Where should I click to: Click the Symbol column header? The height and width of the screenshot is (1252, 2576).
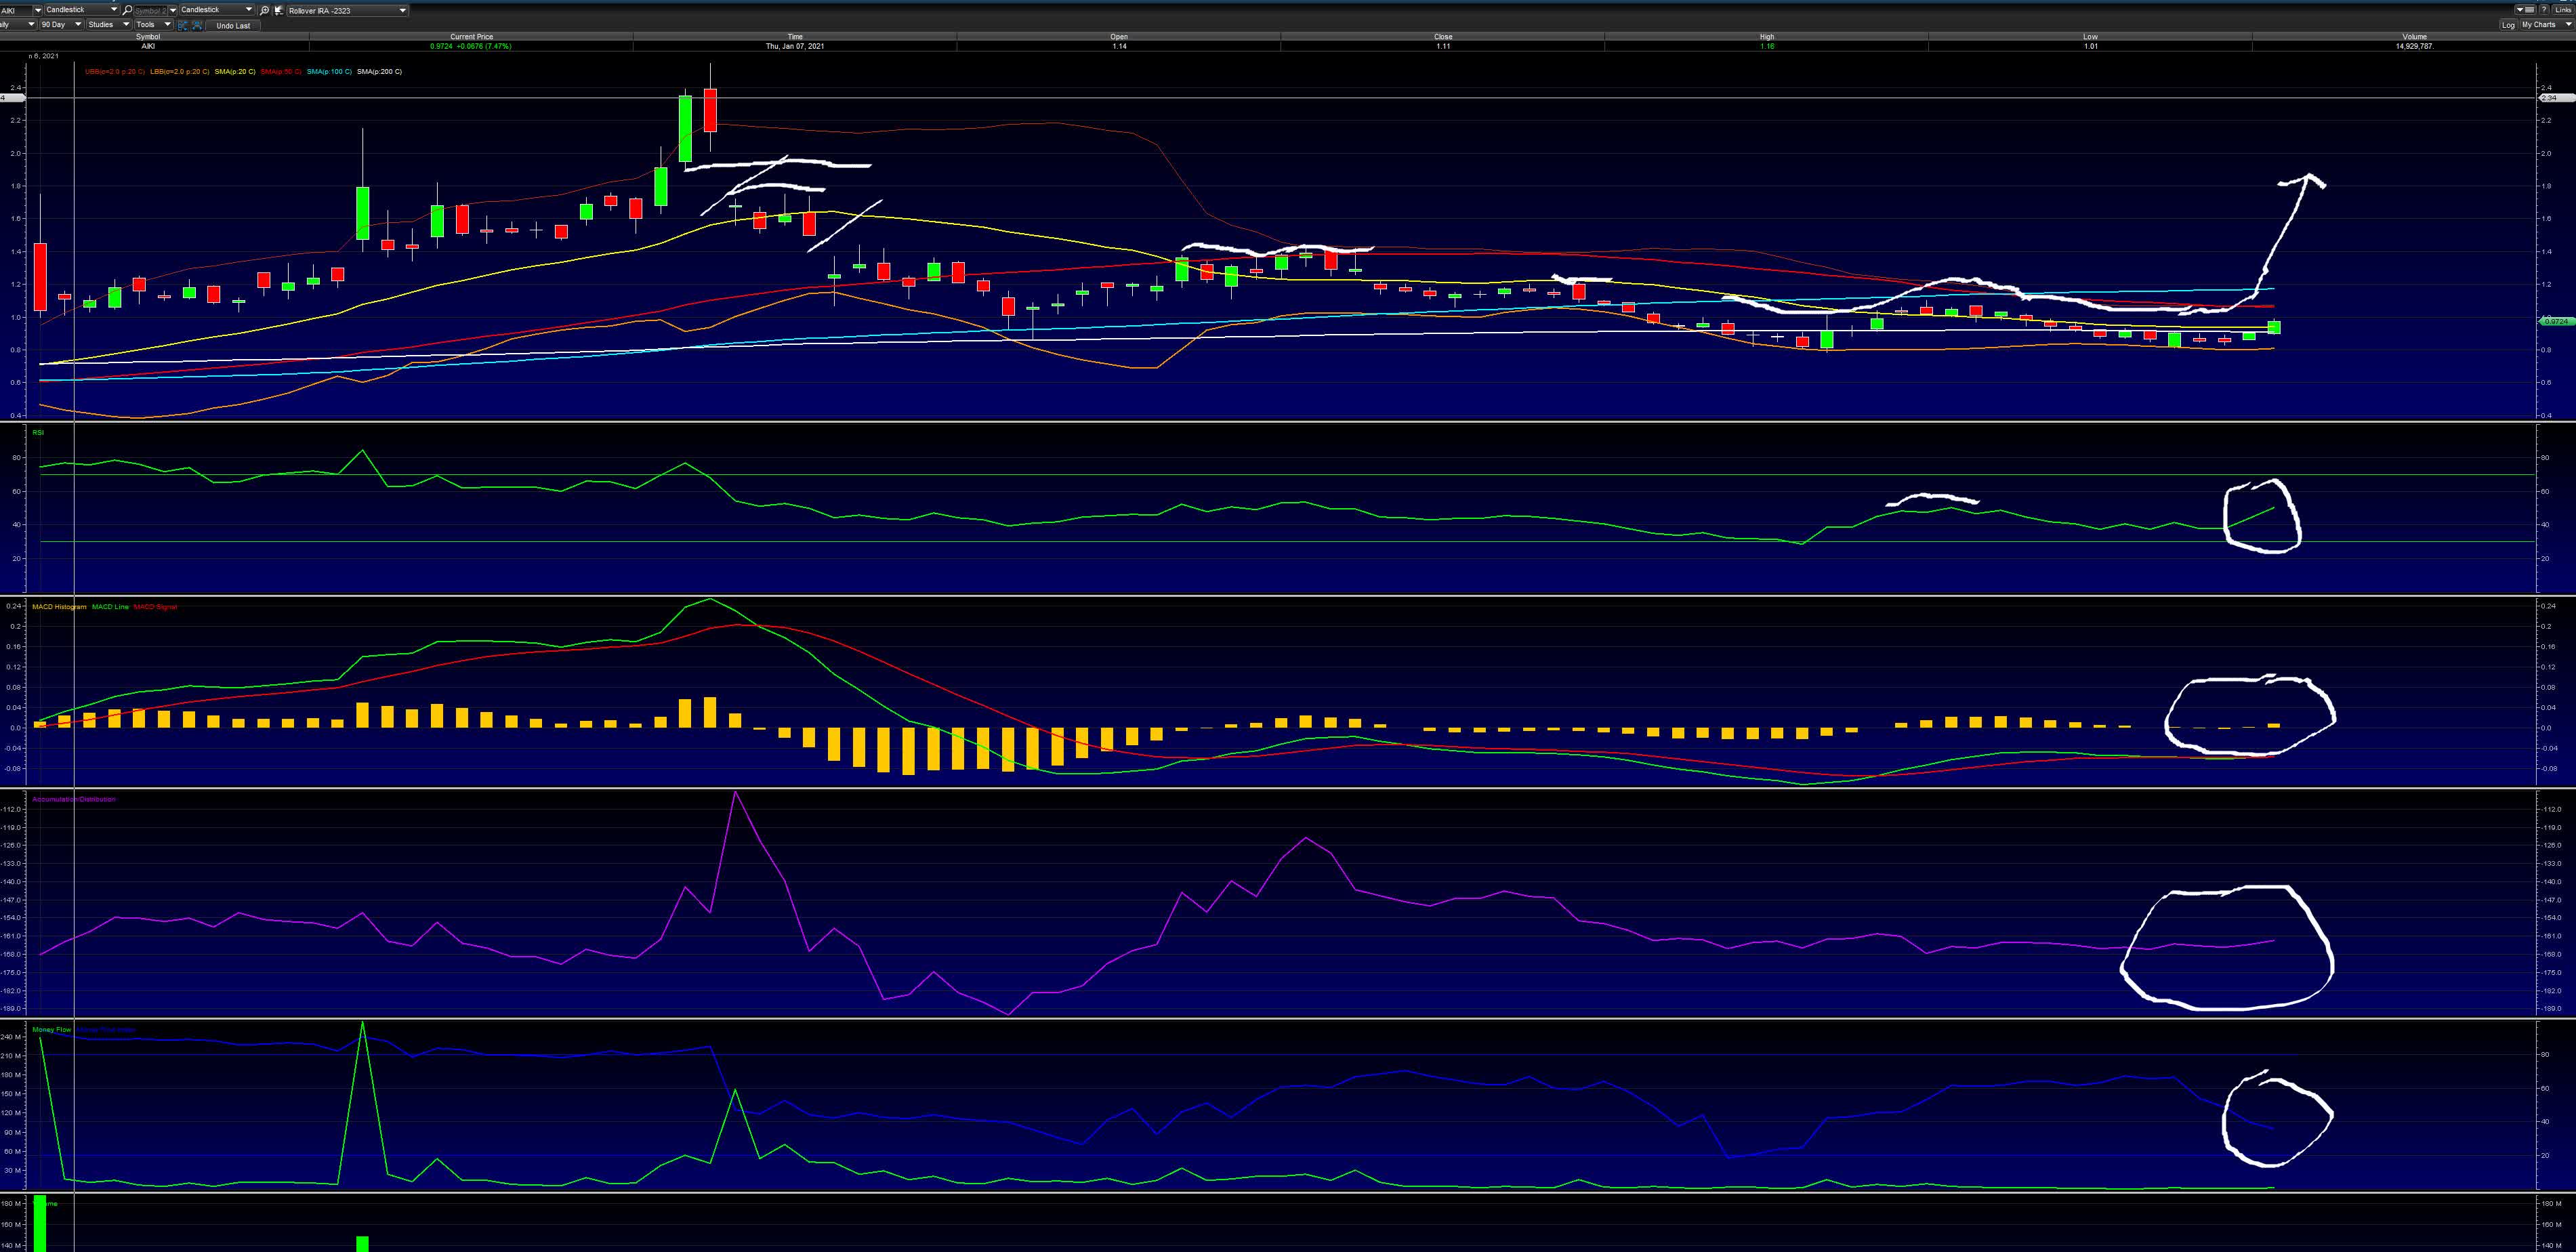[x=147, y=37]
